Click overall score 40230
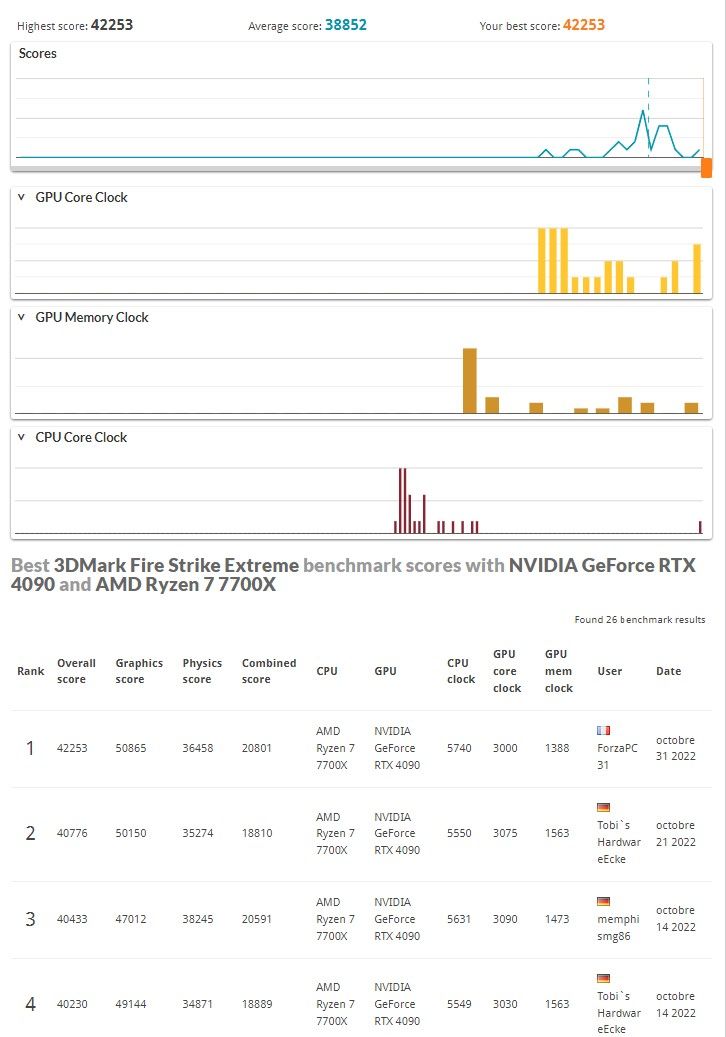Image resolution: width=726 pixels, height=1037 pixels. pos(72,1003)
